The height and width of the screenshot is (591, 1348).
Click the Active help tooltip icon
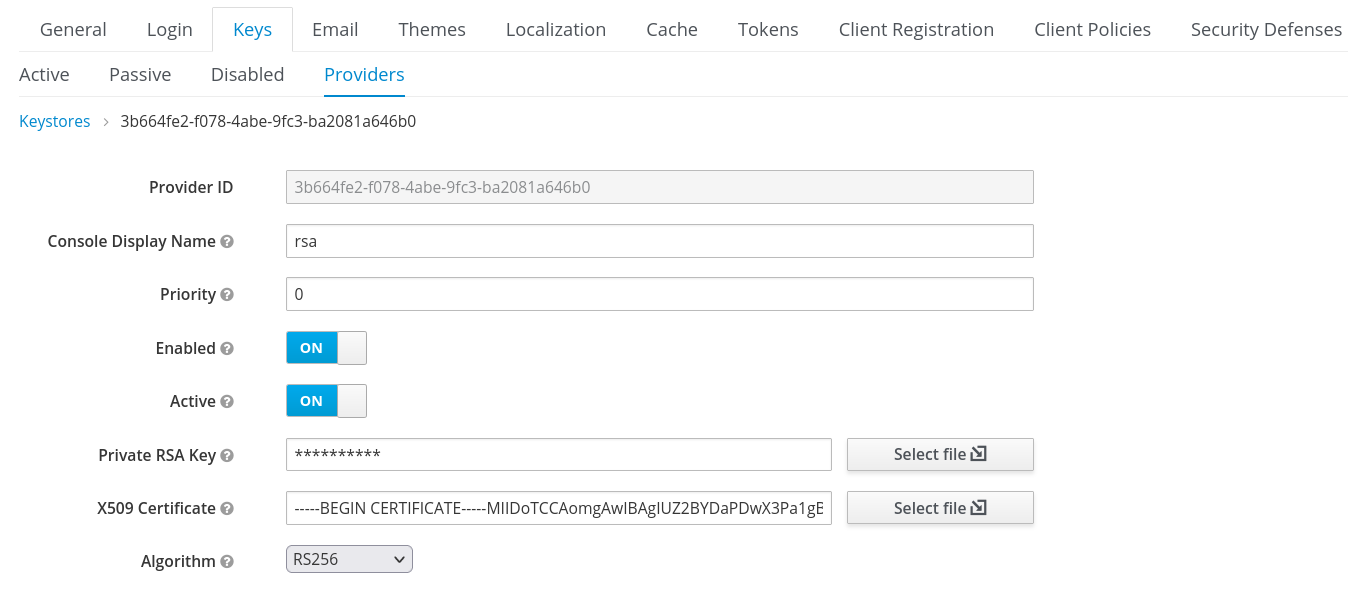[226, 402]
